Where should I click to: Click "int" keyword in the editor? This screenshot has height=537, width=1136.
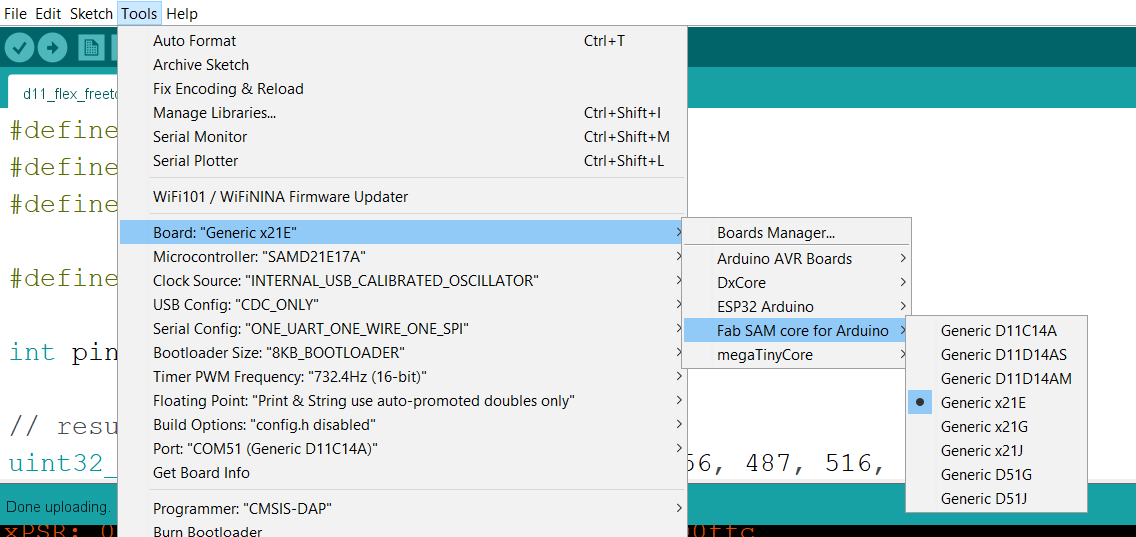coord(32,353)
